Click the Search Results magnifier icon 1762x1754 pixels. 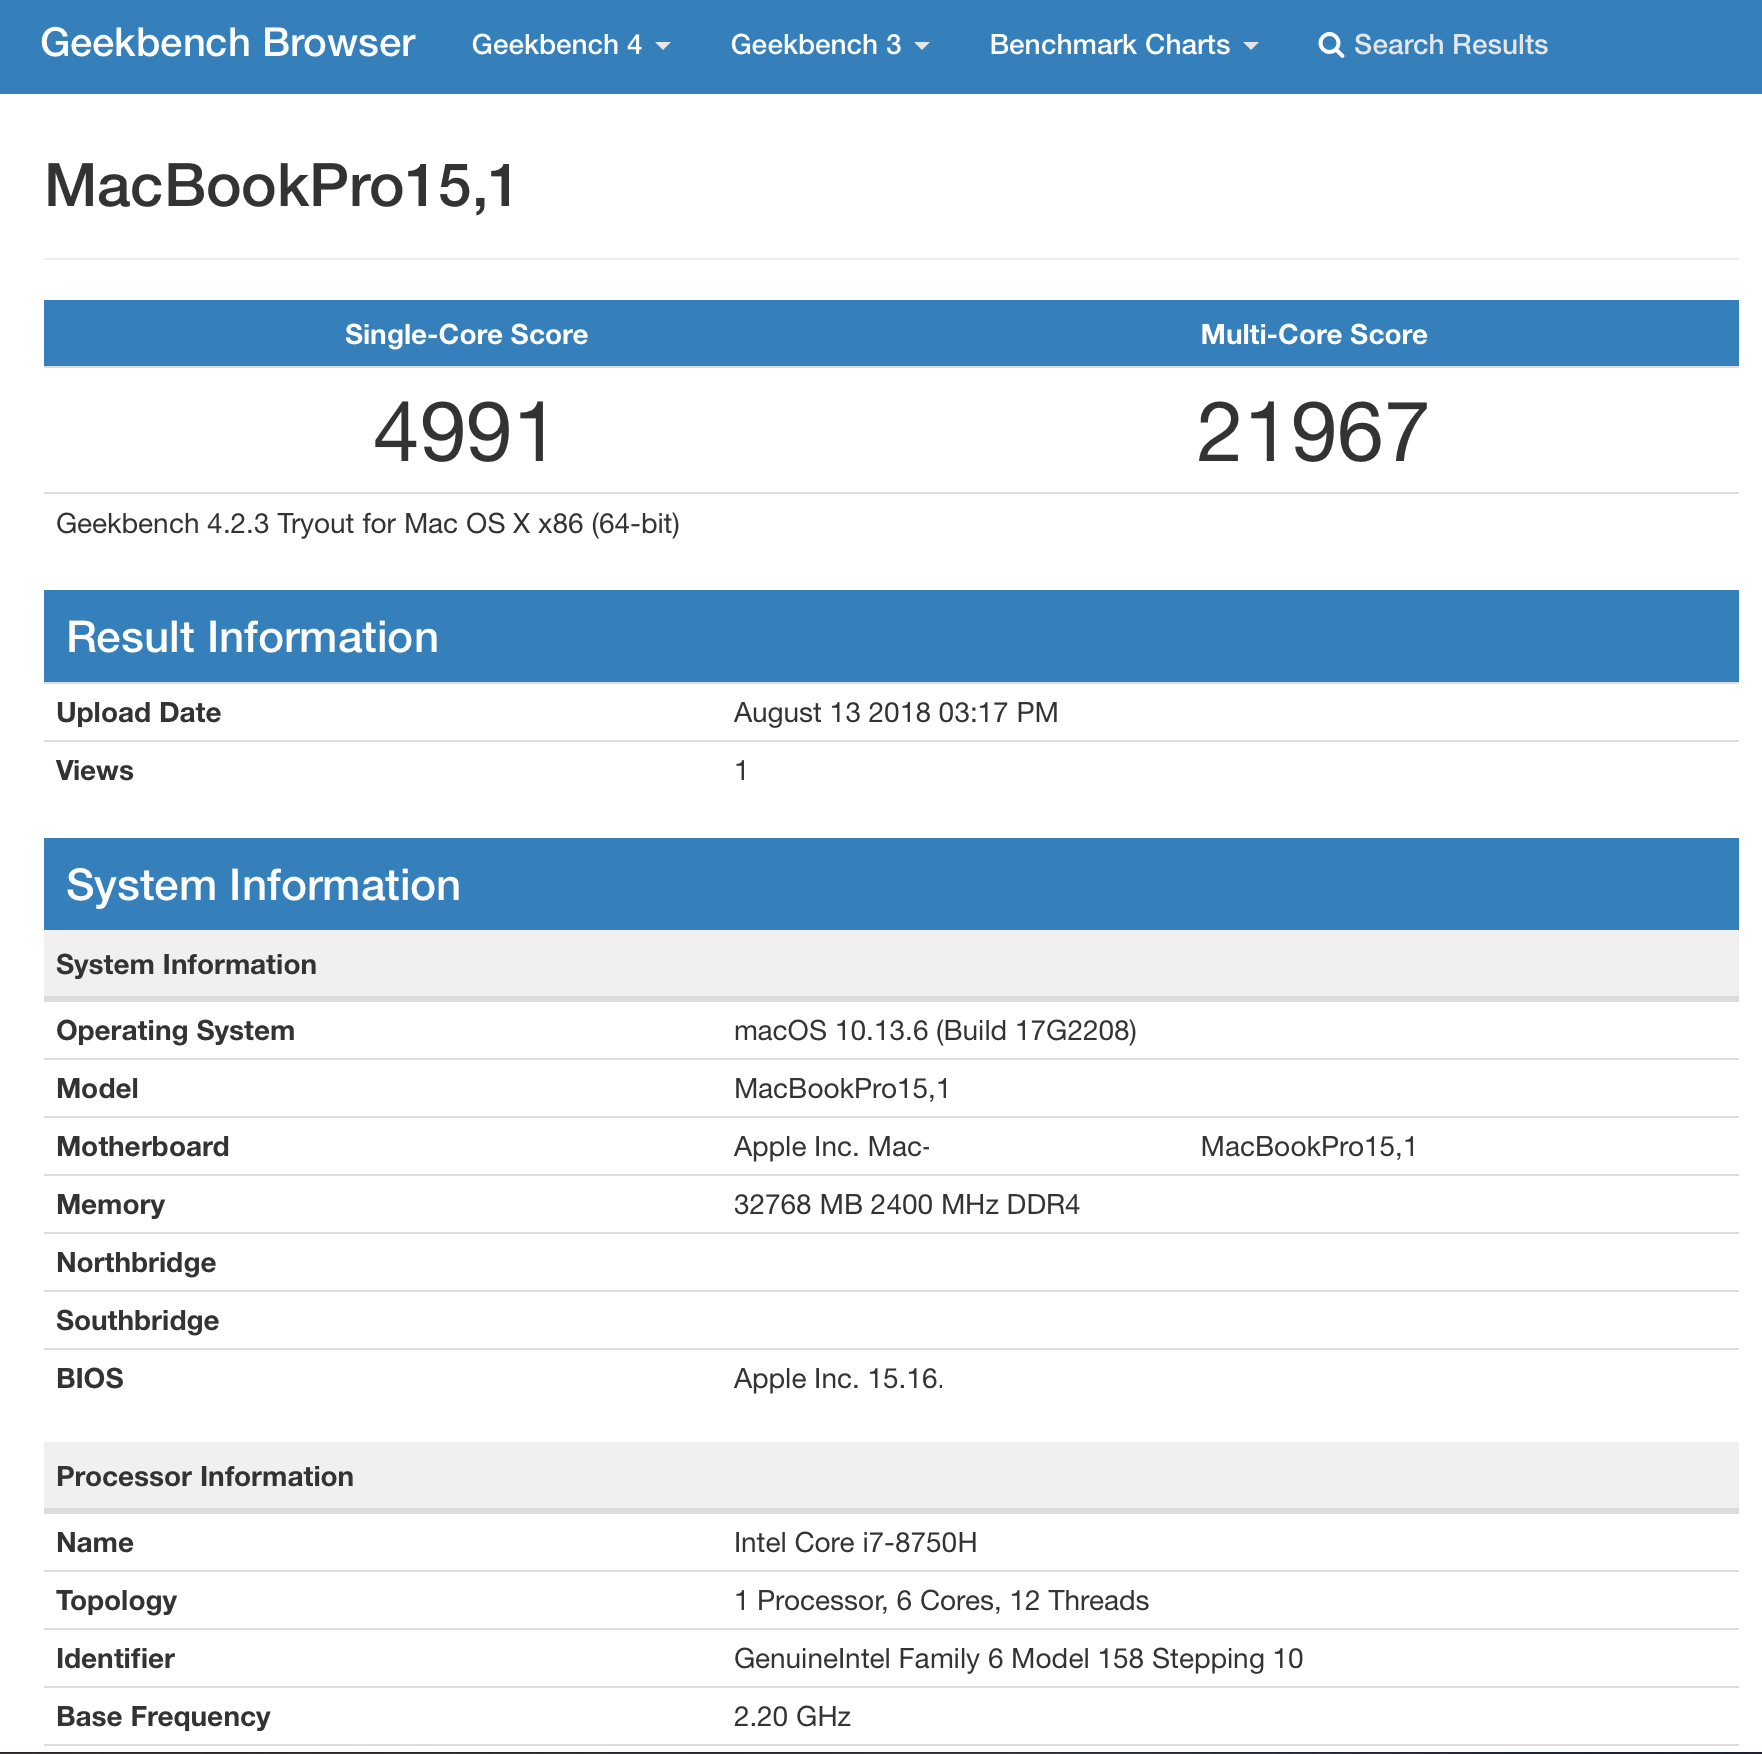click(x=1331, y=45)
